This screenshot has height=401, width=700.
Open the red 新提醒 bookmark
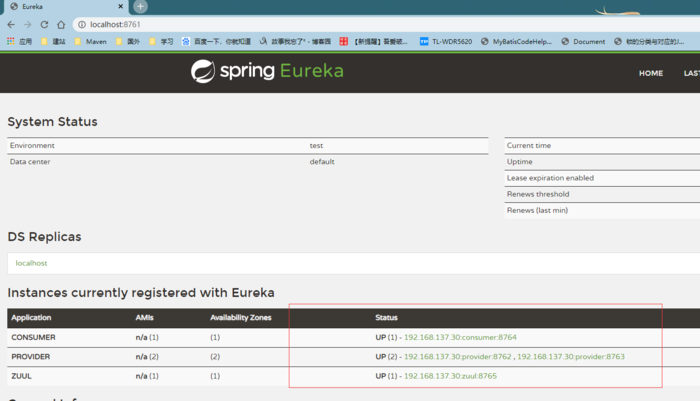(374, 42)
